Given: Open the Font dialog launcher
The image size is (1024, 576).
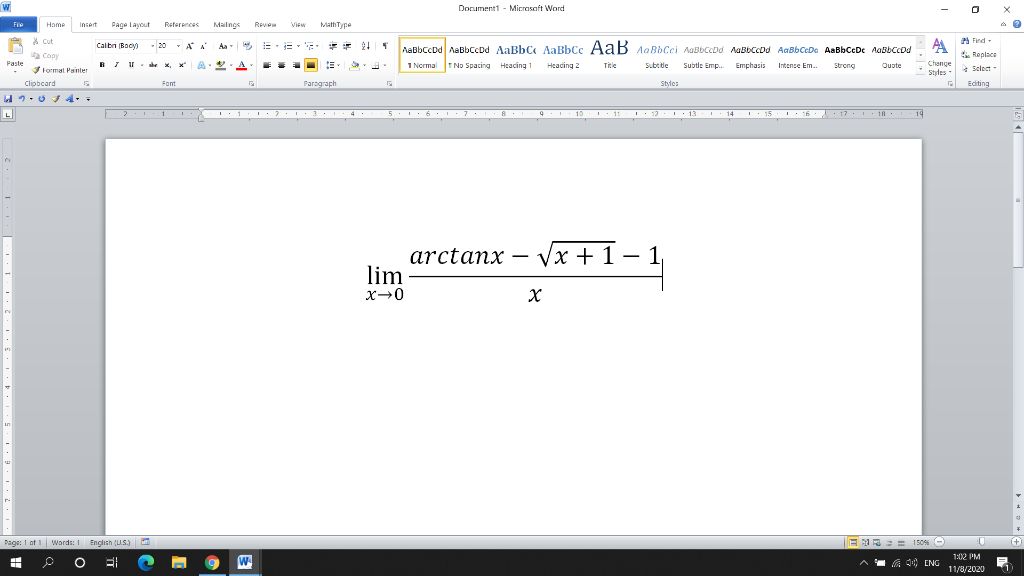Looking at the screenshot, I should pyautogui.click(x=251, y=84).
